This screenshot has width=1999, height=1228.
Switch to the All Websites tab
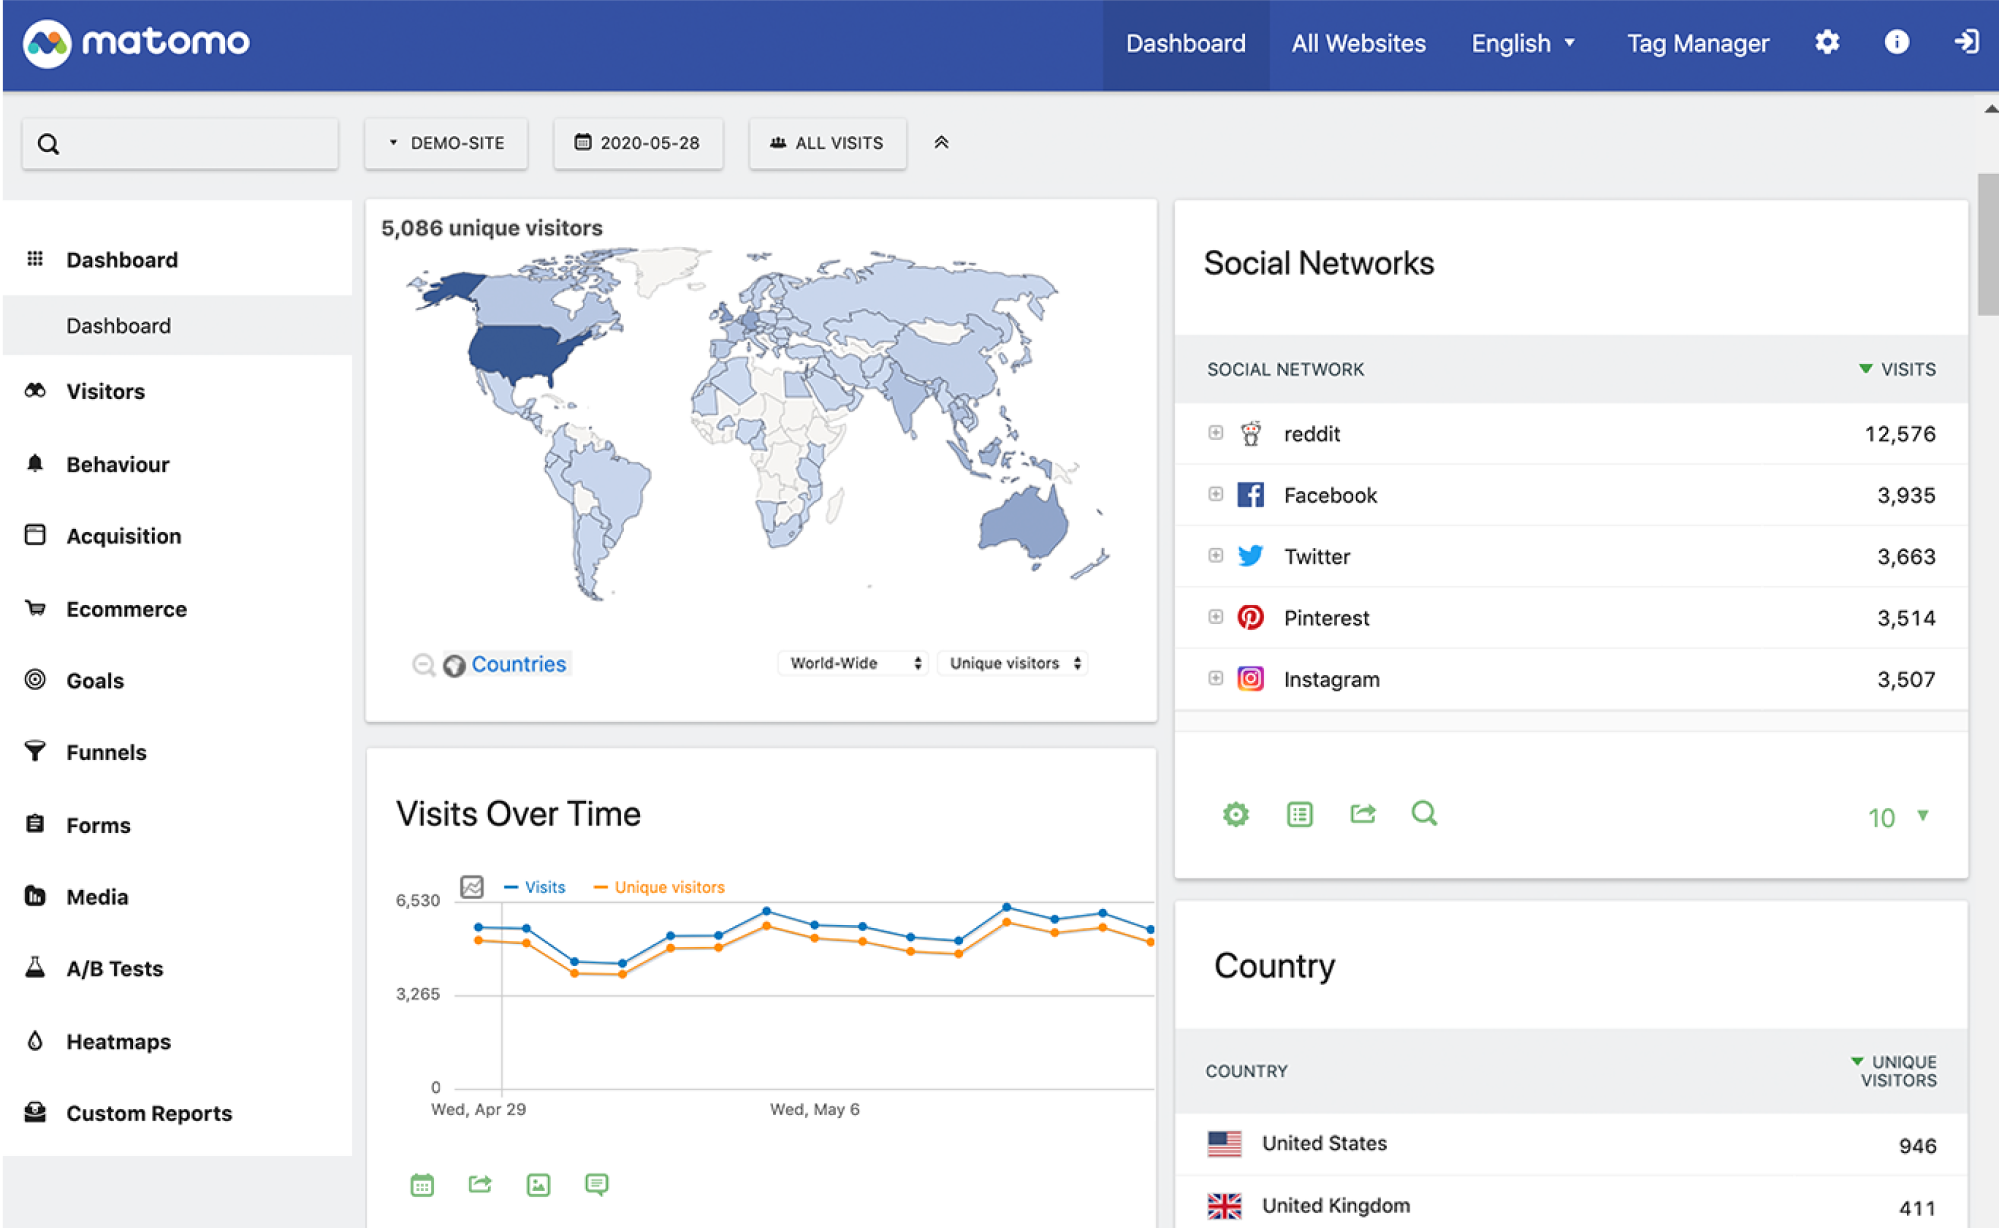(1357, 43)
